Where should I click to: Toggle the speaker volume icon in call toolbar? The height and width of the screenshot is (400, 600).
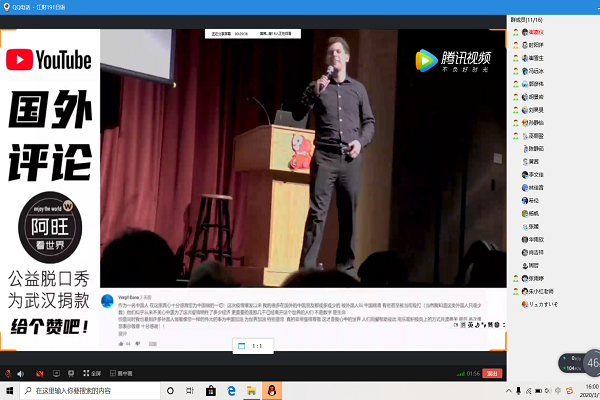point(21,374)
